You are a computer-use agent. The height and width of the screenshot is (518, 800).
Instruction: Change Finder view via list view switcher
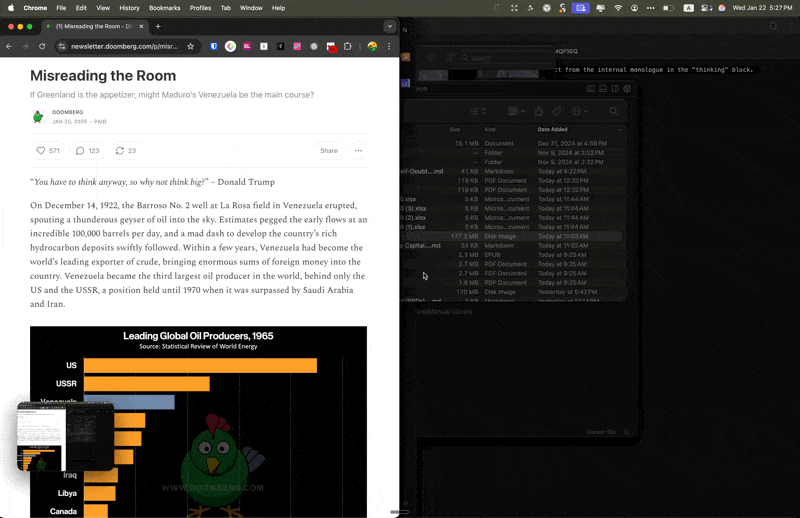pos(478,111)
